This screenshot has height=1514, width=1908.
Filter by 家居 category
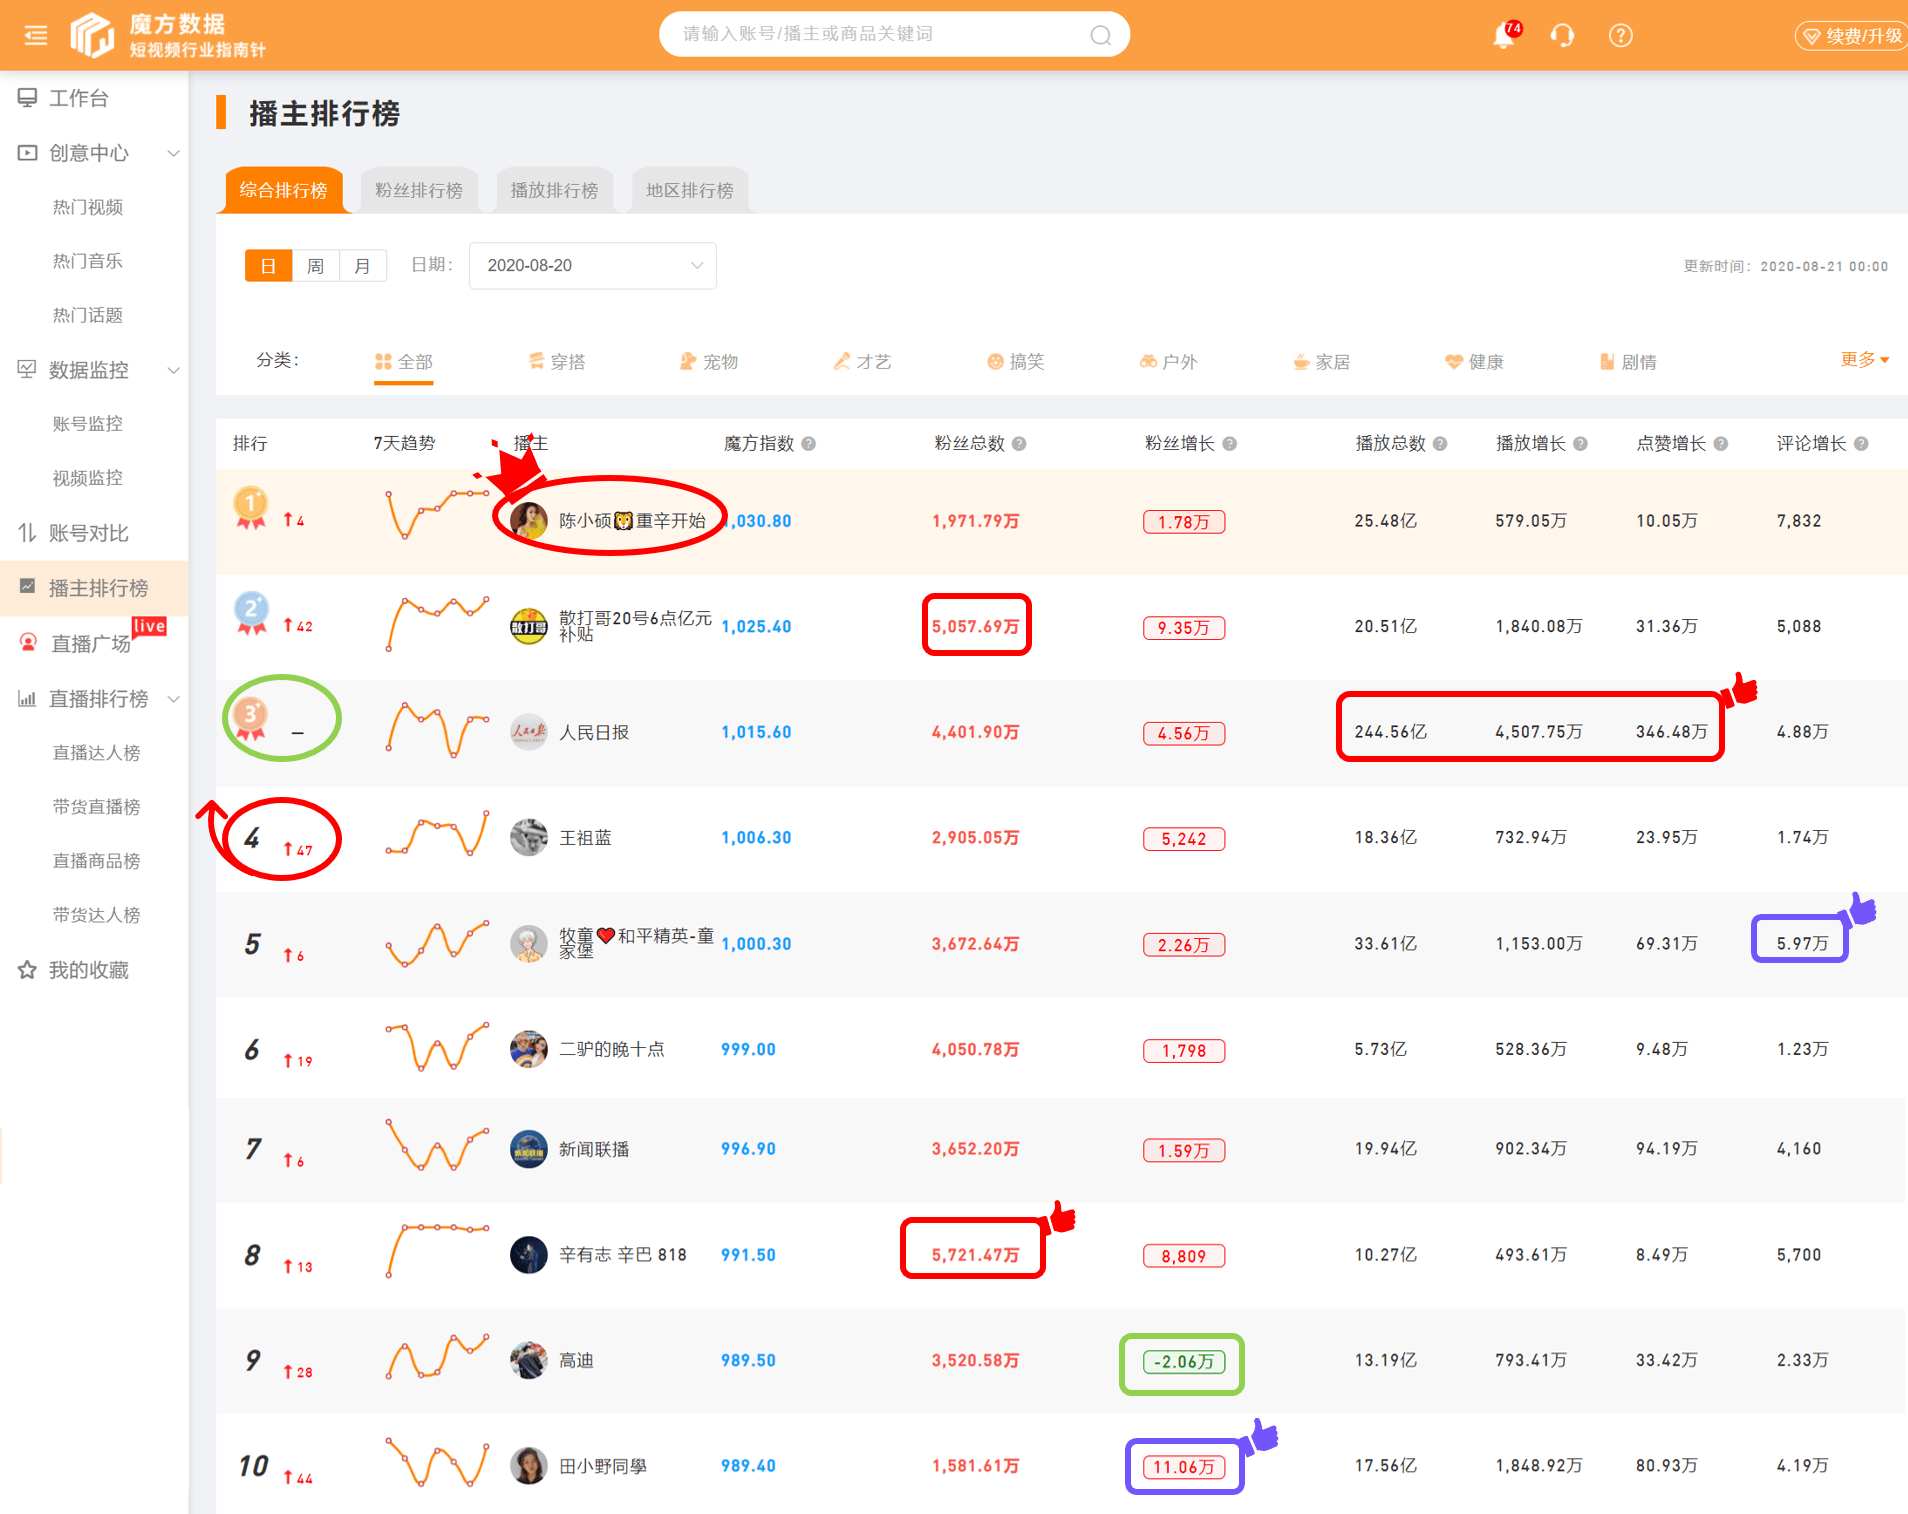(1321, 362)
